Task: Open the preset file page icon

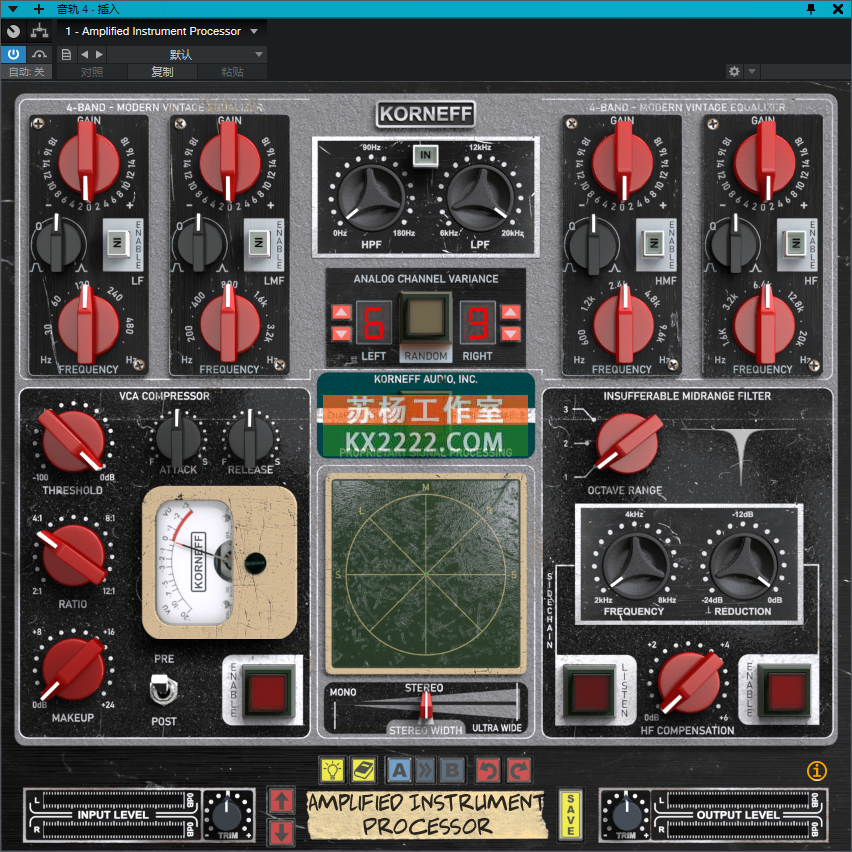Action: click(66, 54)
